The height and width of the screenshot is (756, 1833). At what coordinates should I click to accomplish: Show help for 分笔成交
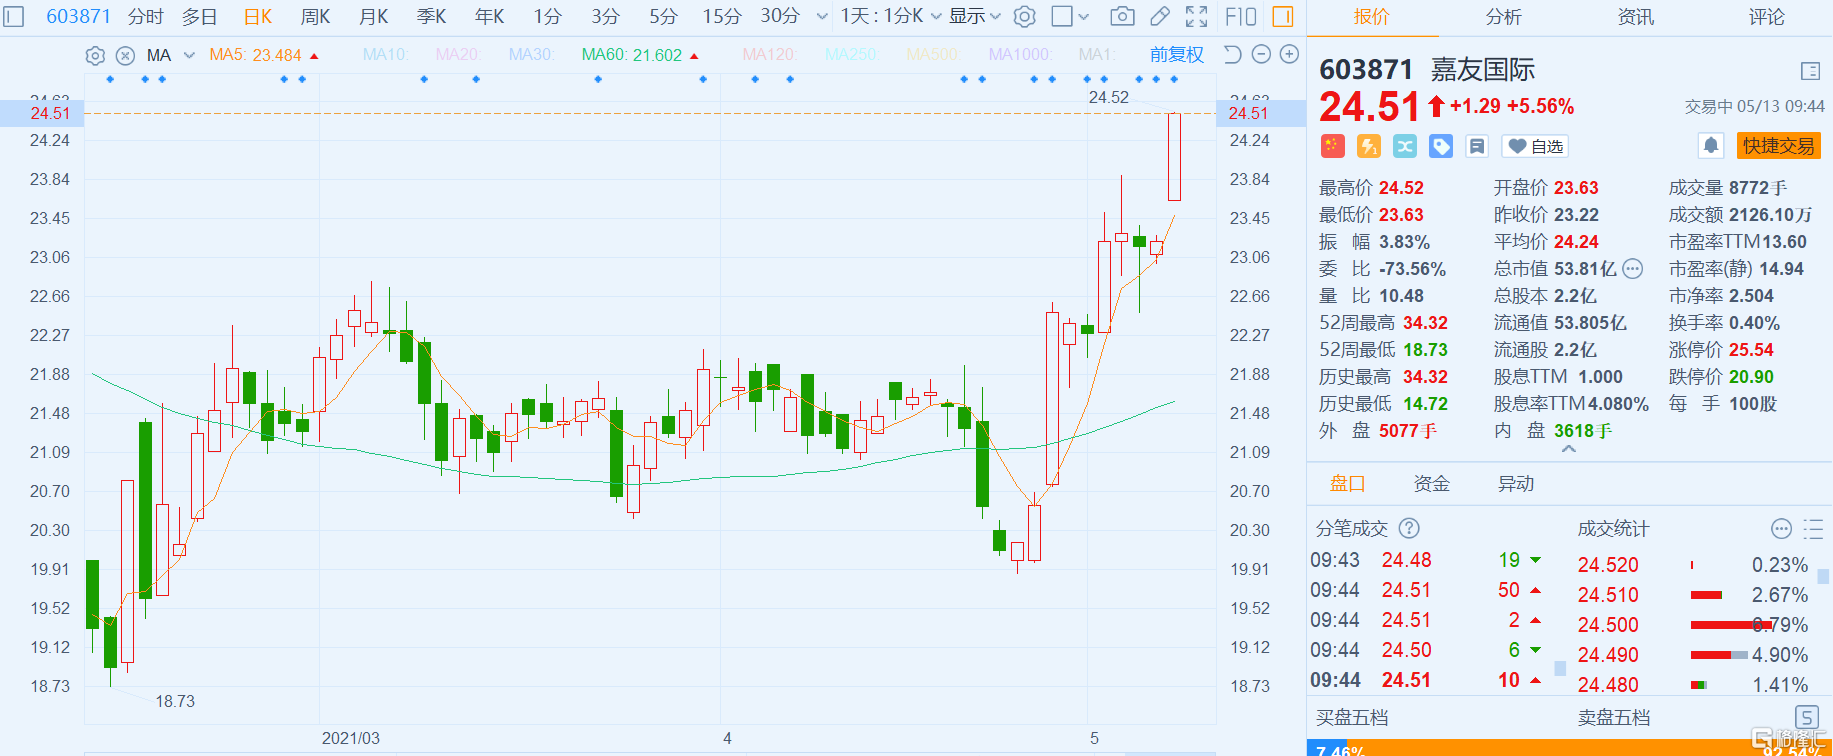coord(1409,528)
